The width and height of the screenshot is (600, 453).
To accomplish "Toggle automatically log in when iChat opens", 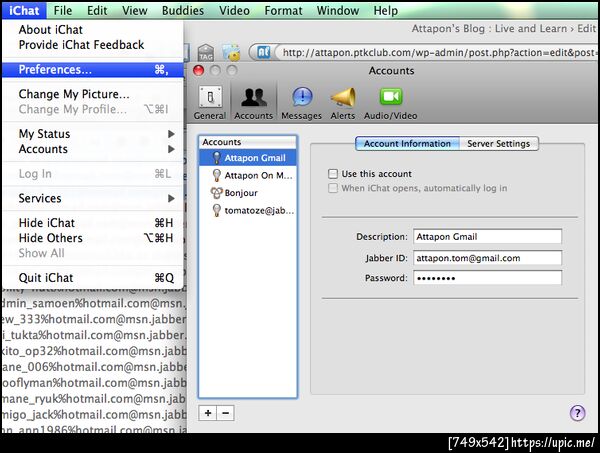I will 333,188.
